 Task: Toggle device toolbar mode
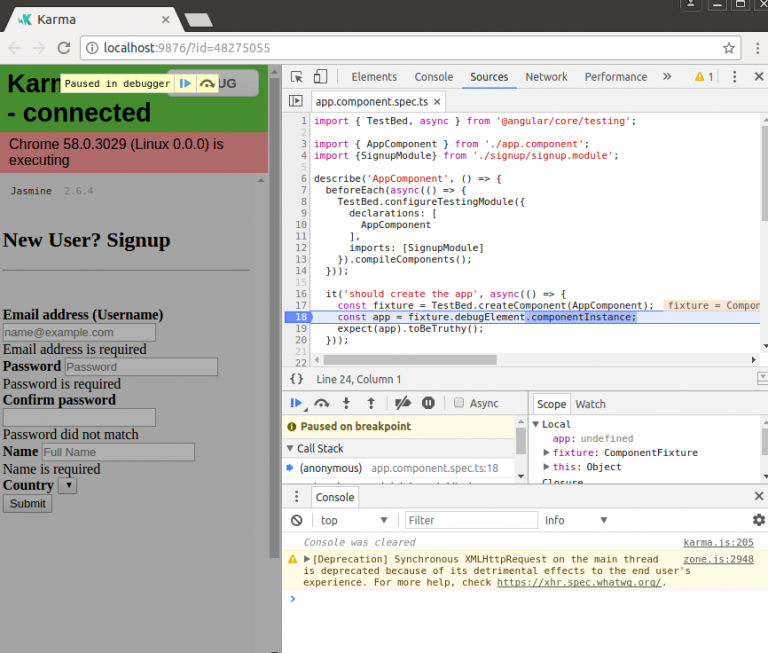click(x=321, y=77)
